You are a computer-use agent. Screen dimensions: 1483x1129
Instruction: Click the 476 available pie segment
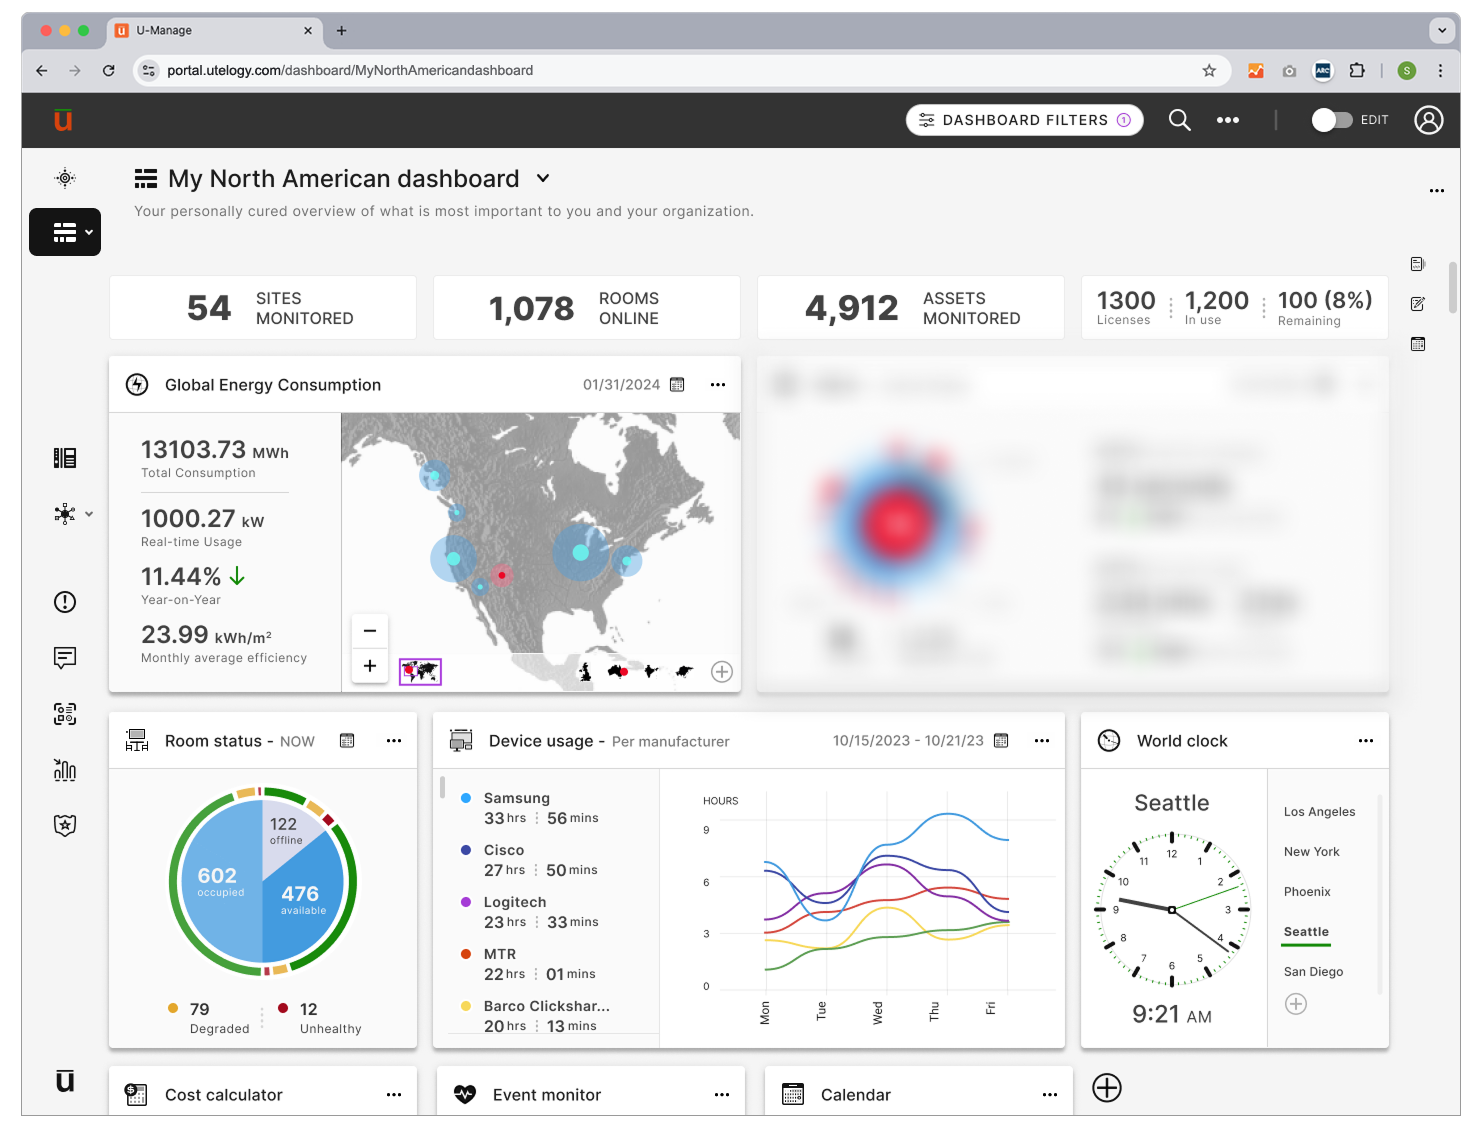point(301,898)
